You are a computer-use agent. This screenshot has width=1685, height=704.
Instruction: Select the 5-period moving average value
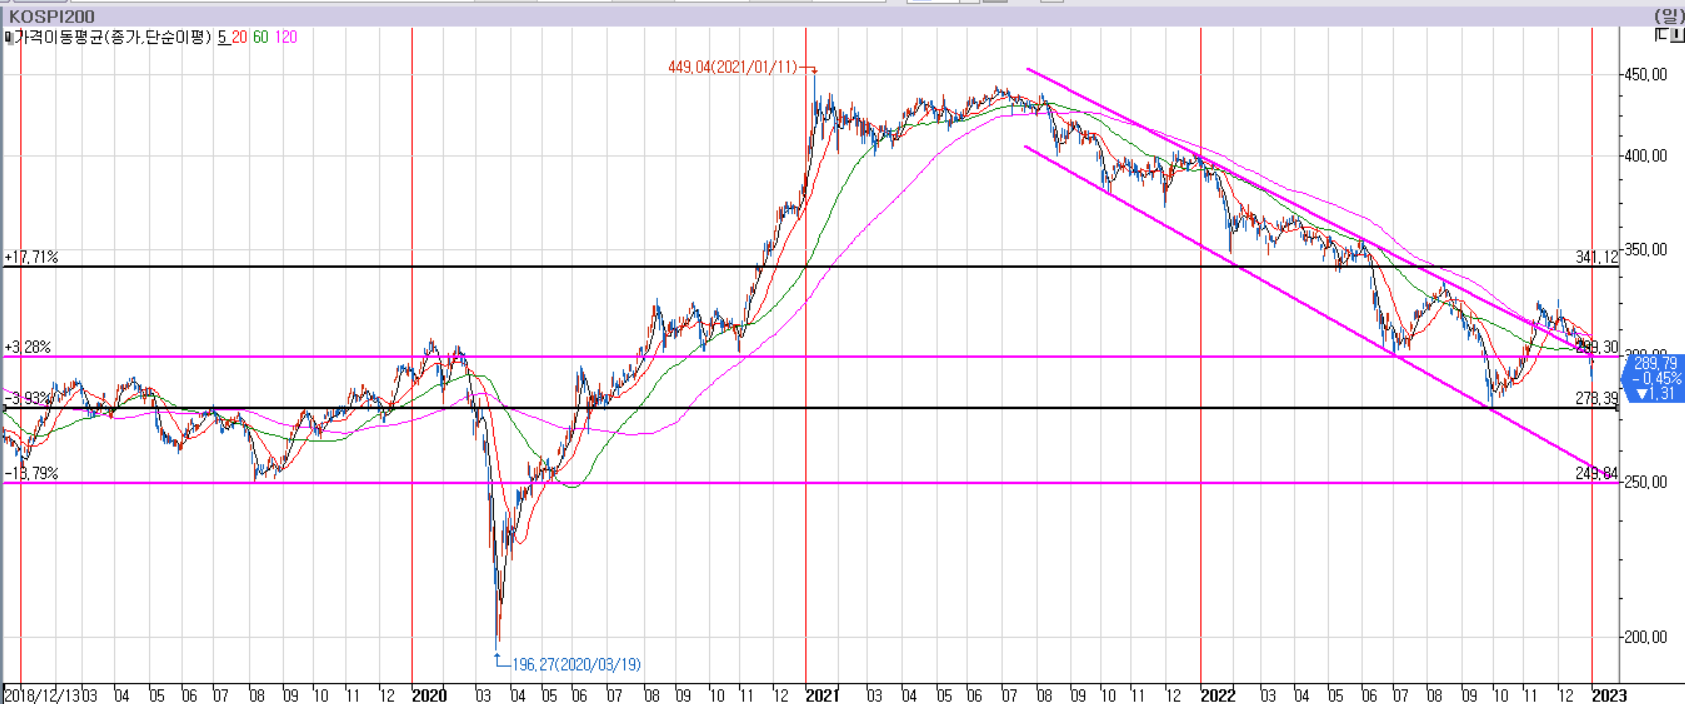click(x=222, y=37)
